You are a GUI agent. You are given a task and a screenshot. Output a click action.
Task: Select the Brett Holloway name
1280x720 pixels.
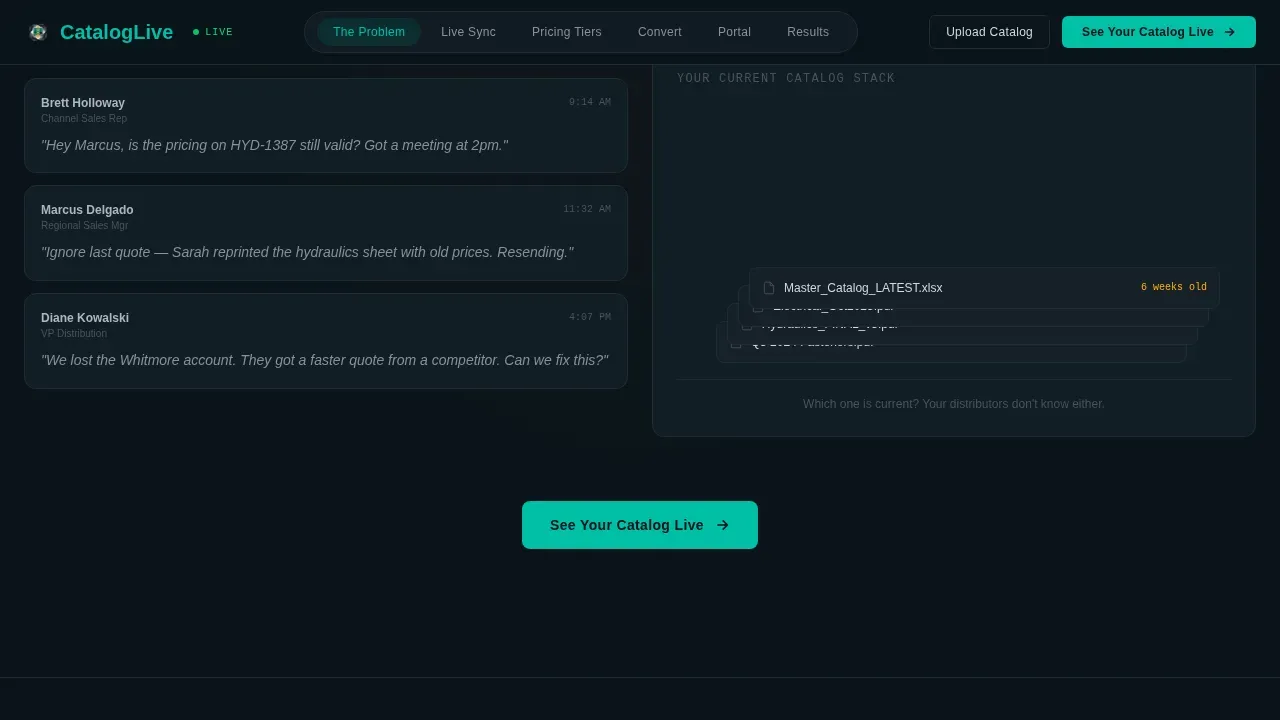[x=83, y=103]
